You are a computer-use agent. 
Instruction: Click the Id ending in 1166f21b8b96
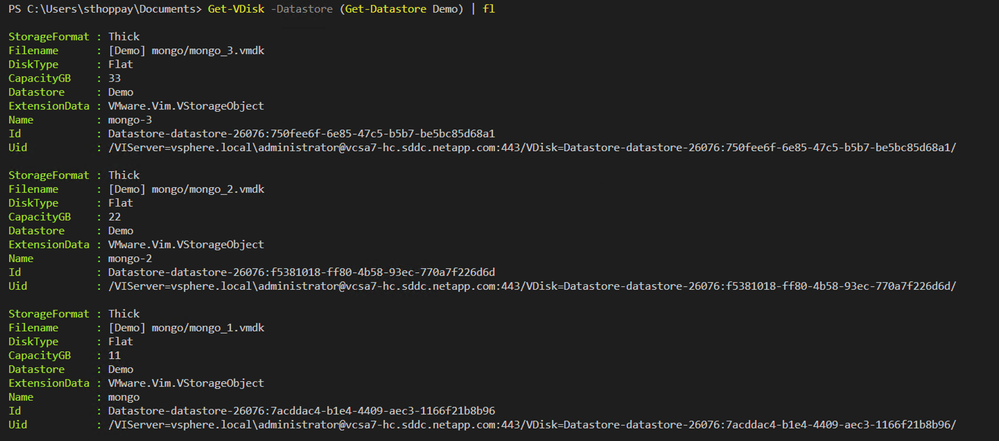tap(302, 410)
